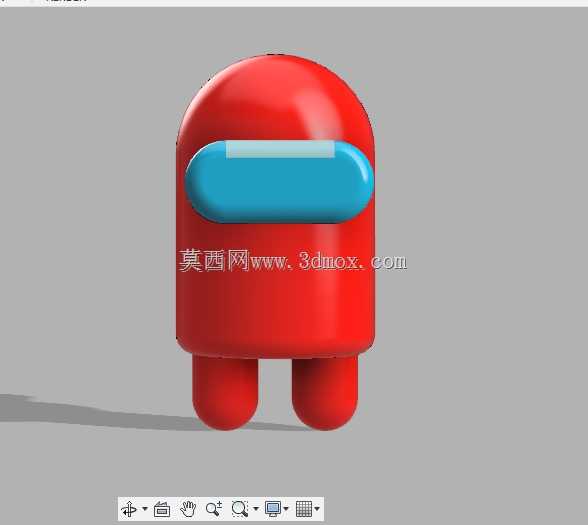The image size is (588, 525).
Task: Select the crewmate's left leg
Action: click(225, 392)
